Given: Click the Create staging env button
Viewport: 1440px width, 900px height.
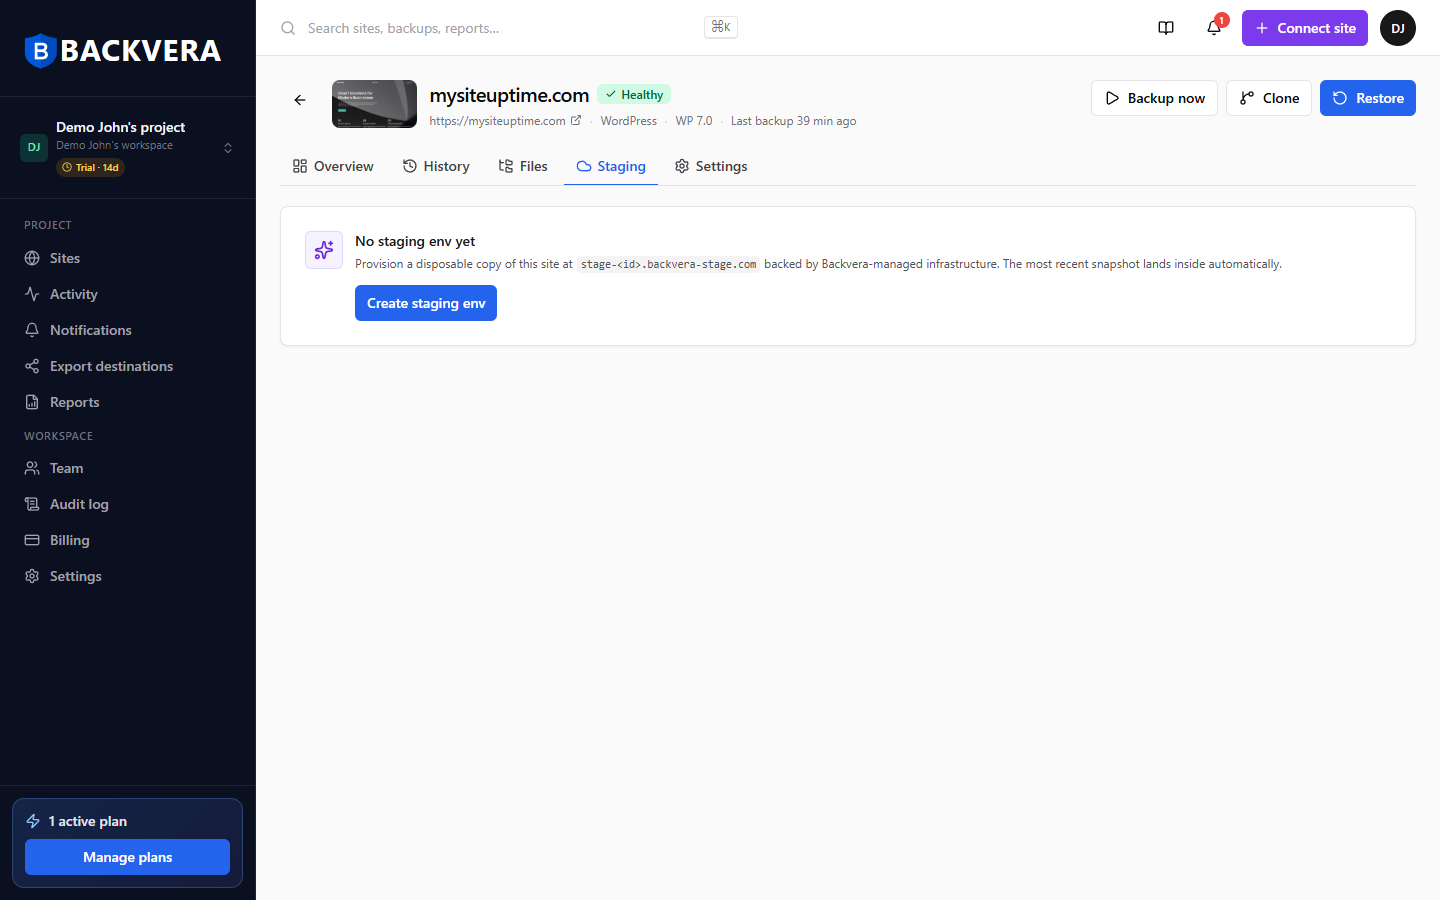Looking at the screenshot, I should tap(426, 303).
